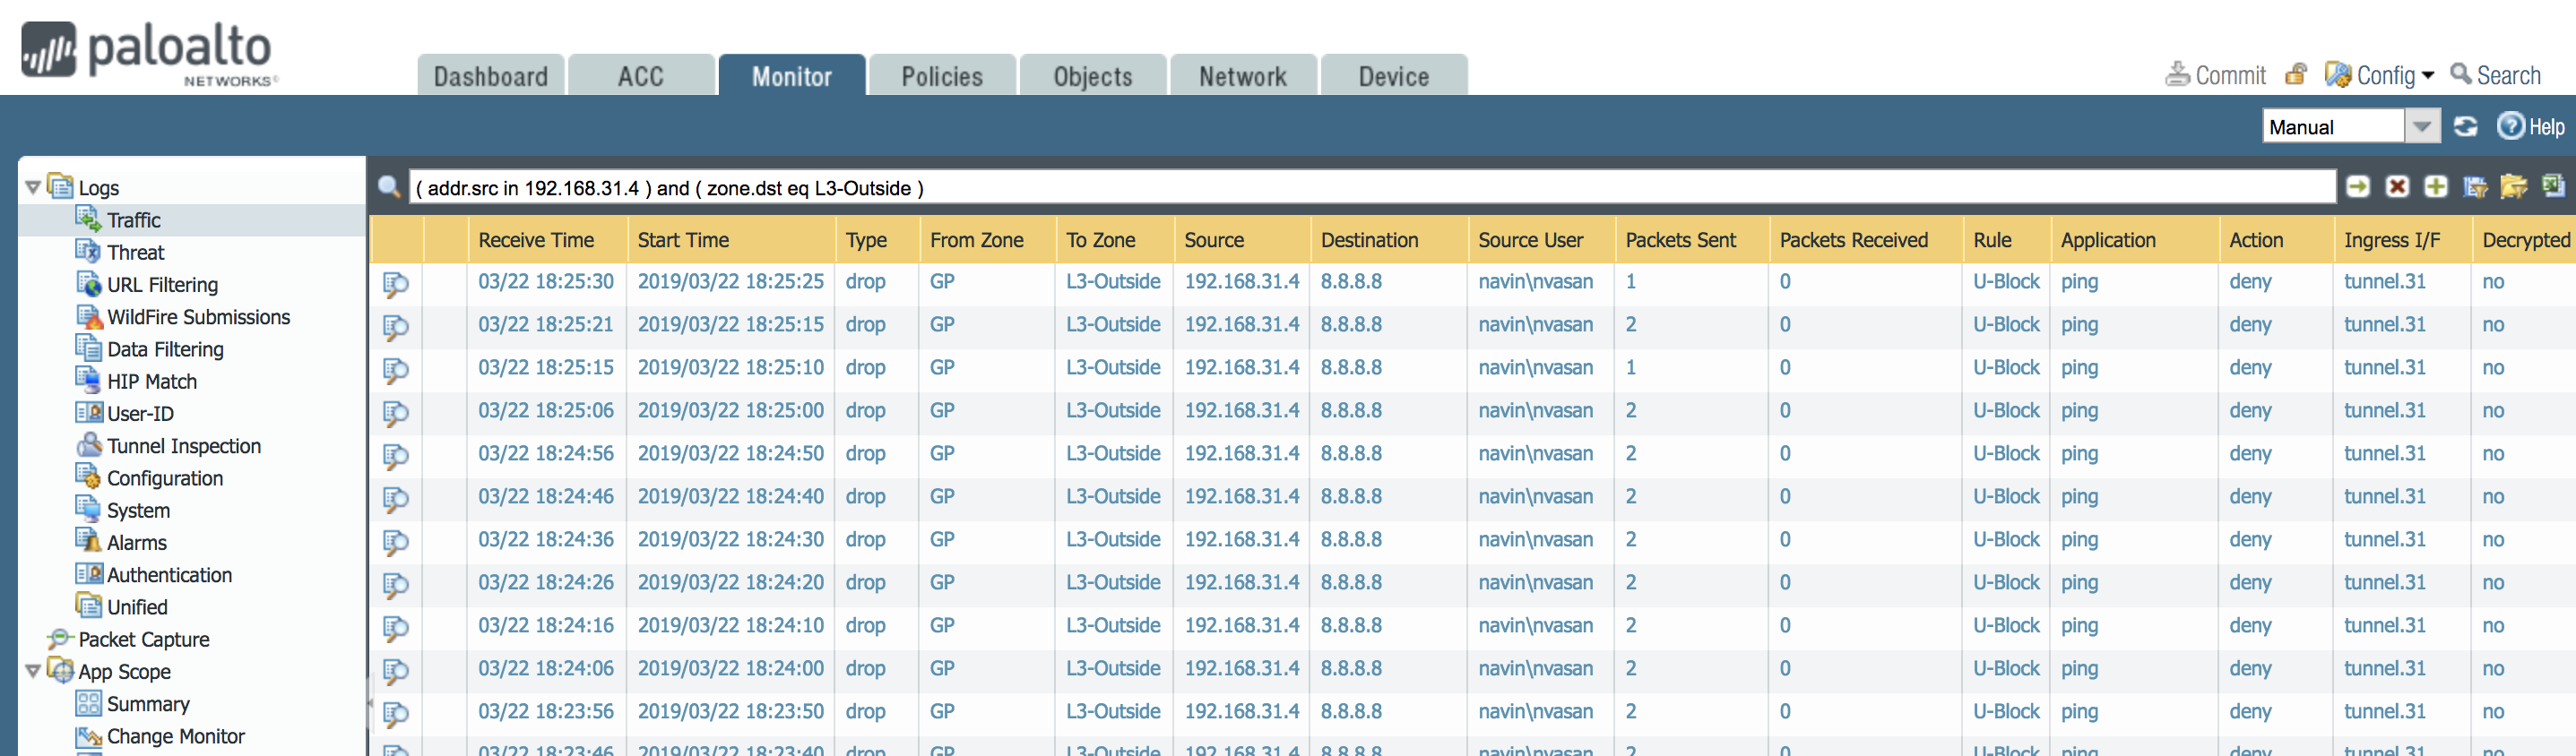Click the Commit button
Image resolution: width=2576 pixels, height=756 pixels.
tap(2215, 75)
